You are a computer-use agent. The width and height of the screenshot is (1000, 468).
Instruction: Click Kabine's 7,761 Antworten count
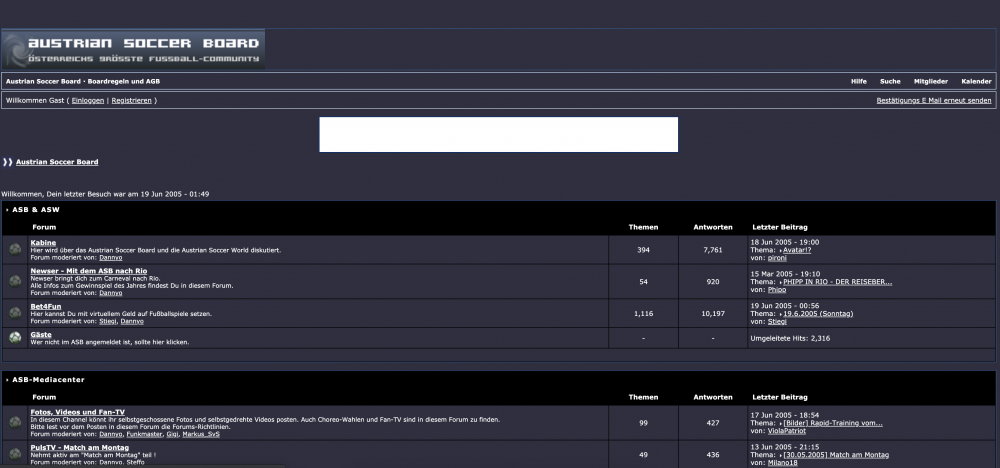(x=713, y=250)
